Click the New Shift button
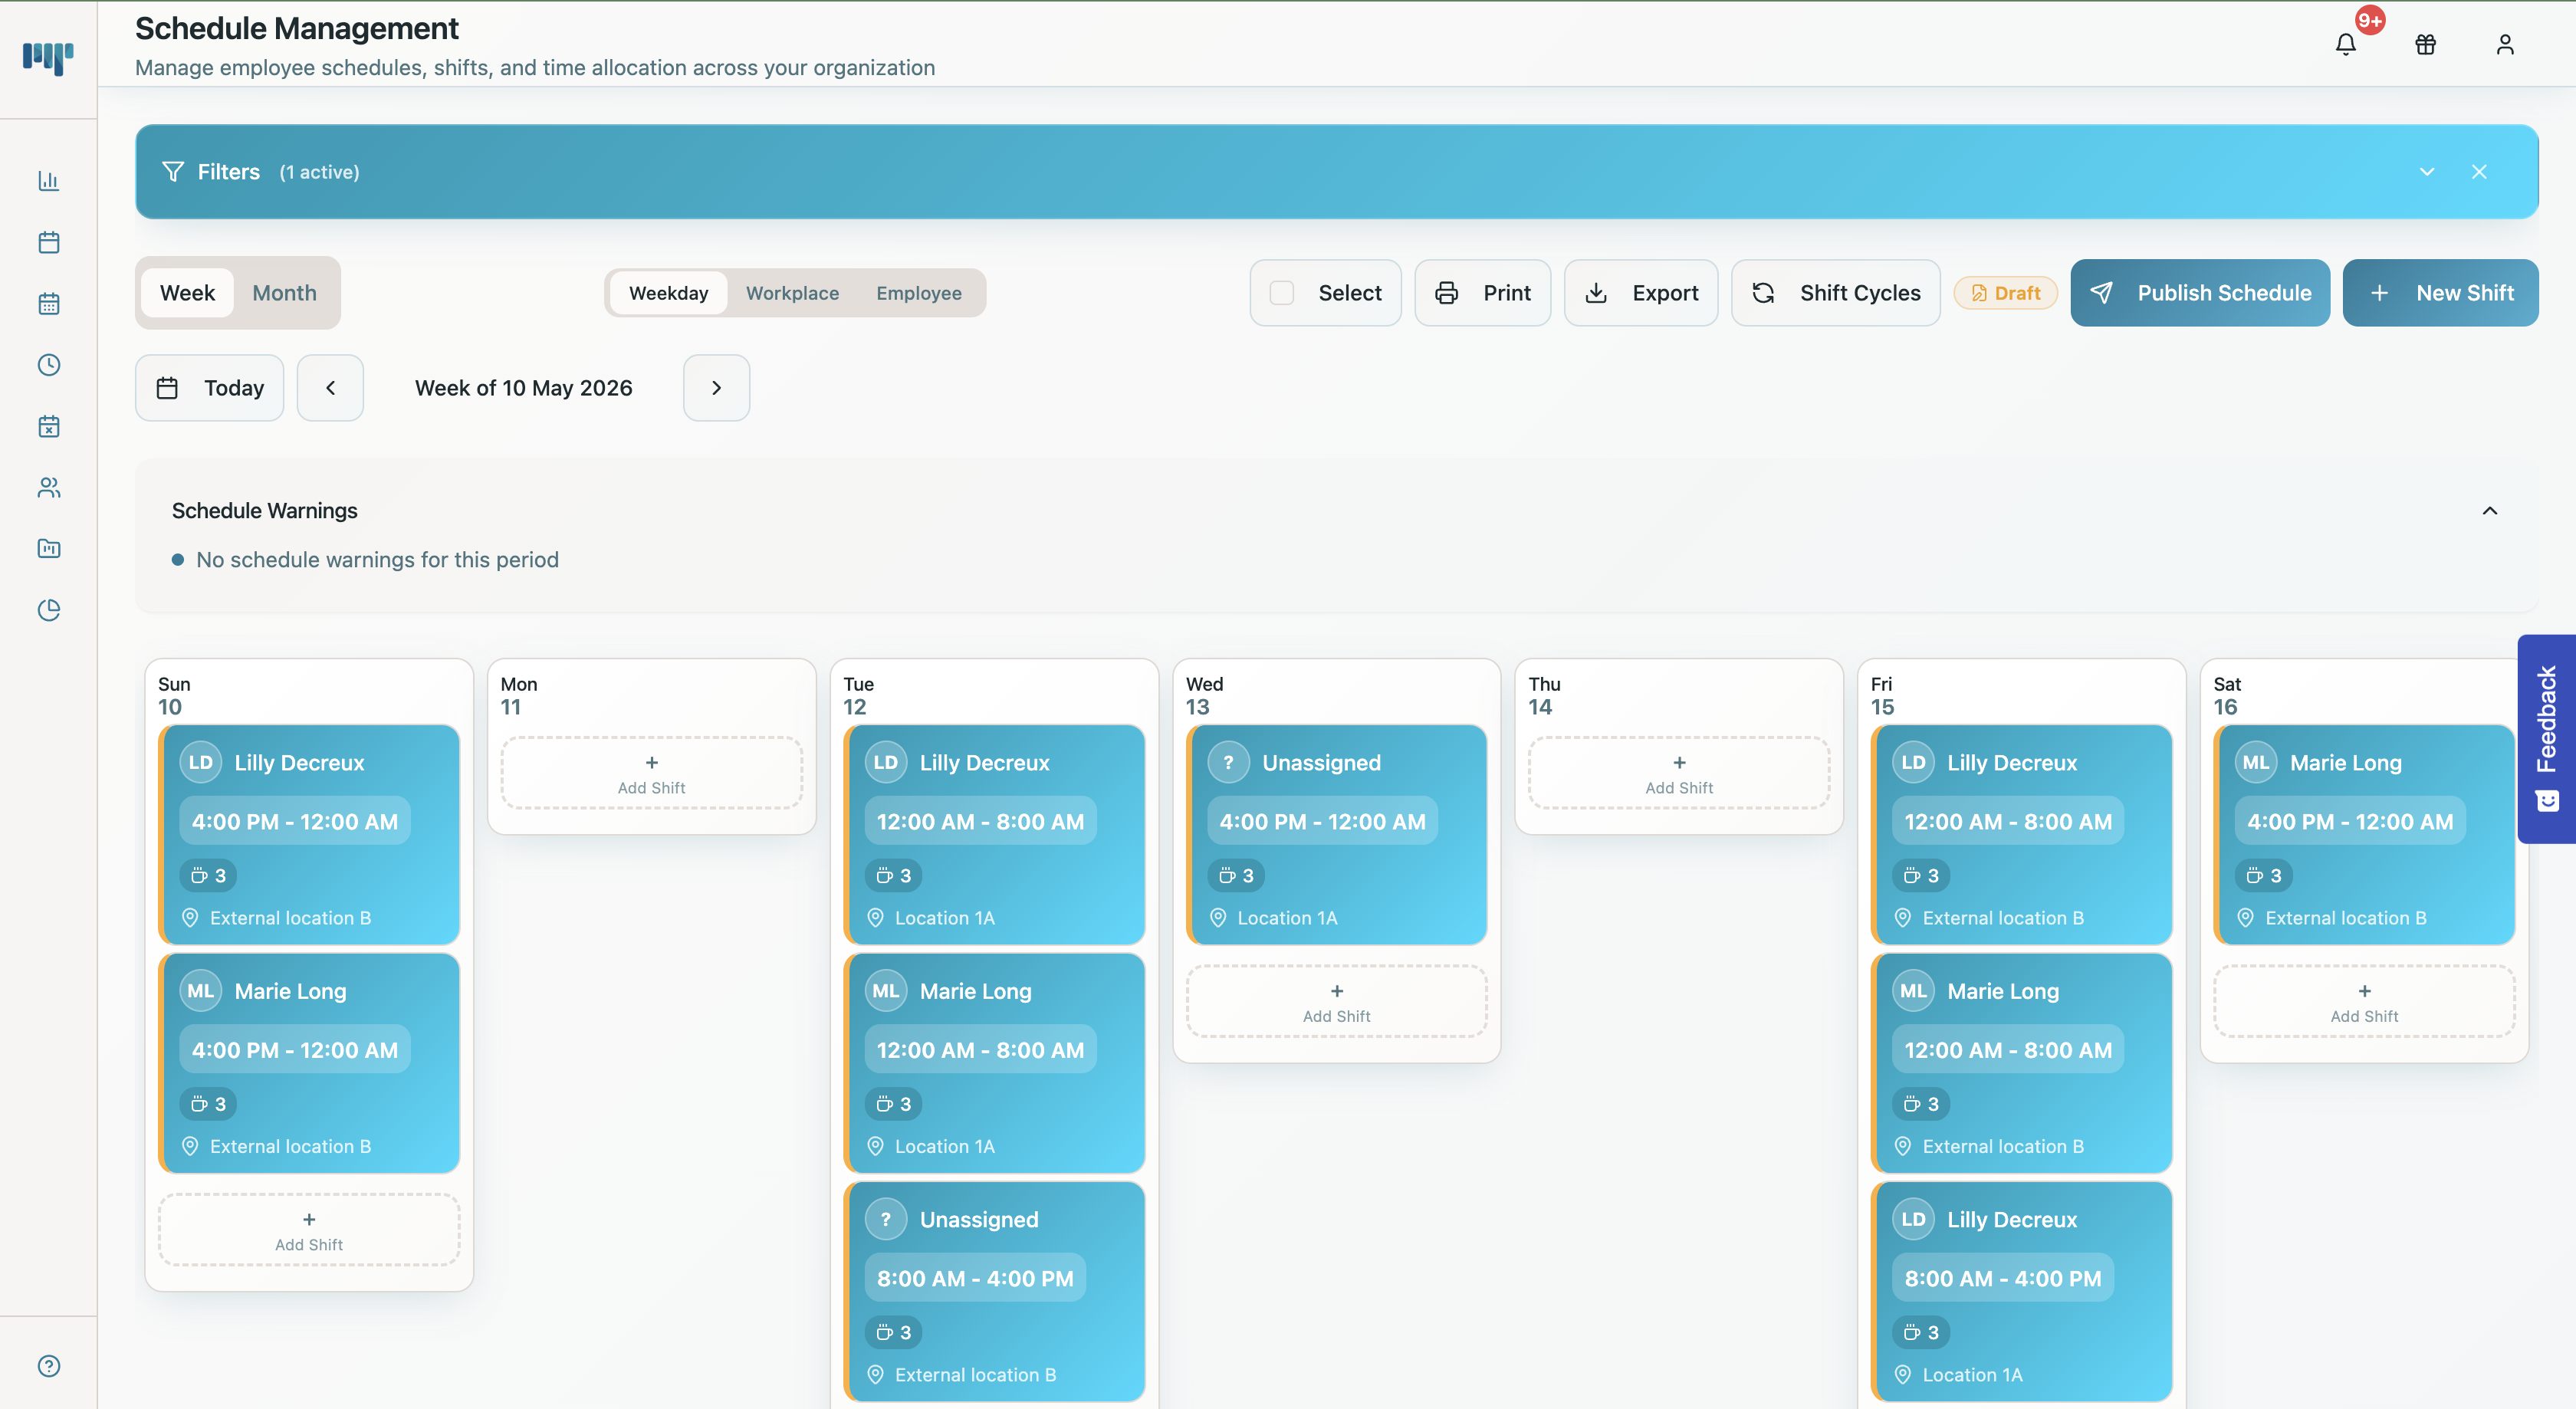This screenshot has height=1409, width=2576. pyautogui.click(x=2440, y=293)
